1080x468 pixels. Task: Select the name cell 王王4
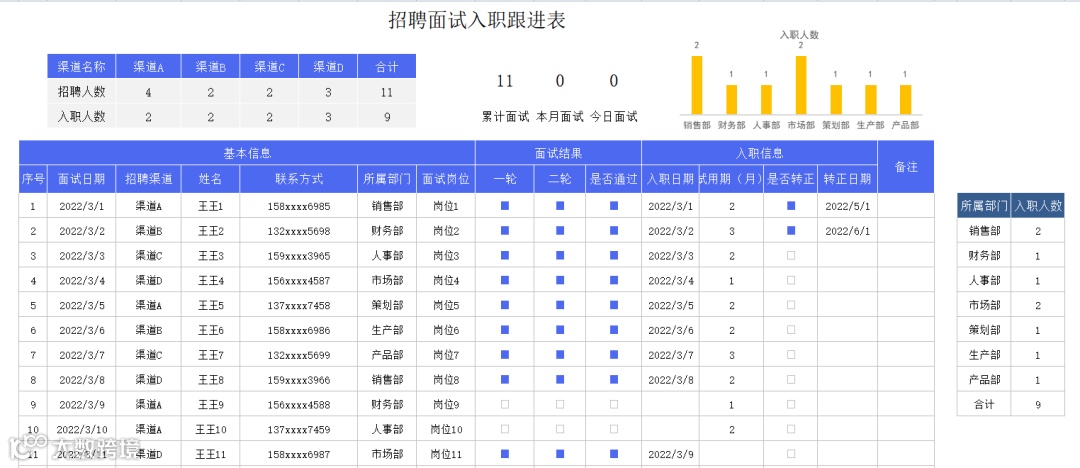[x=211, y=281]
